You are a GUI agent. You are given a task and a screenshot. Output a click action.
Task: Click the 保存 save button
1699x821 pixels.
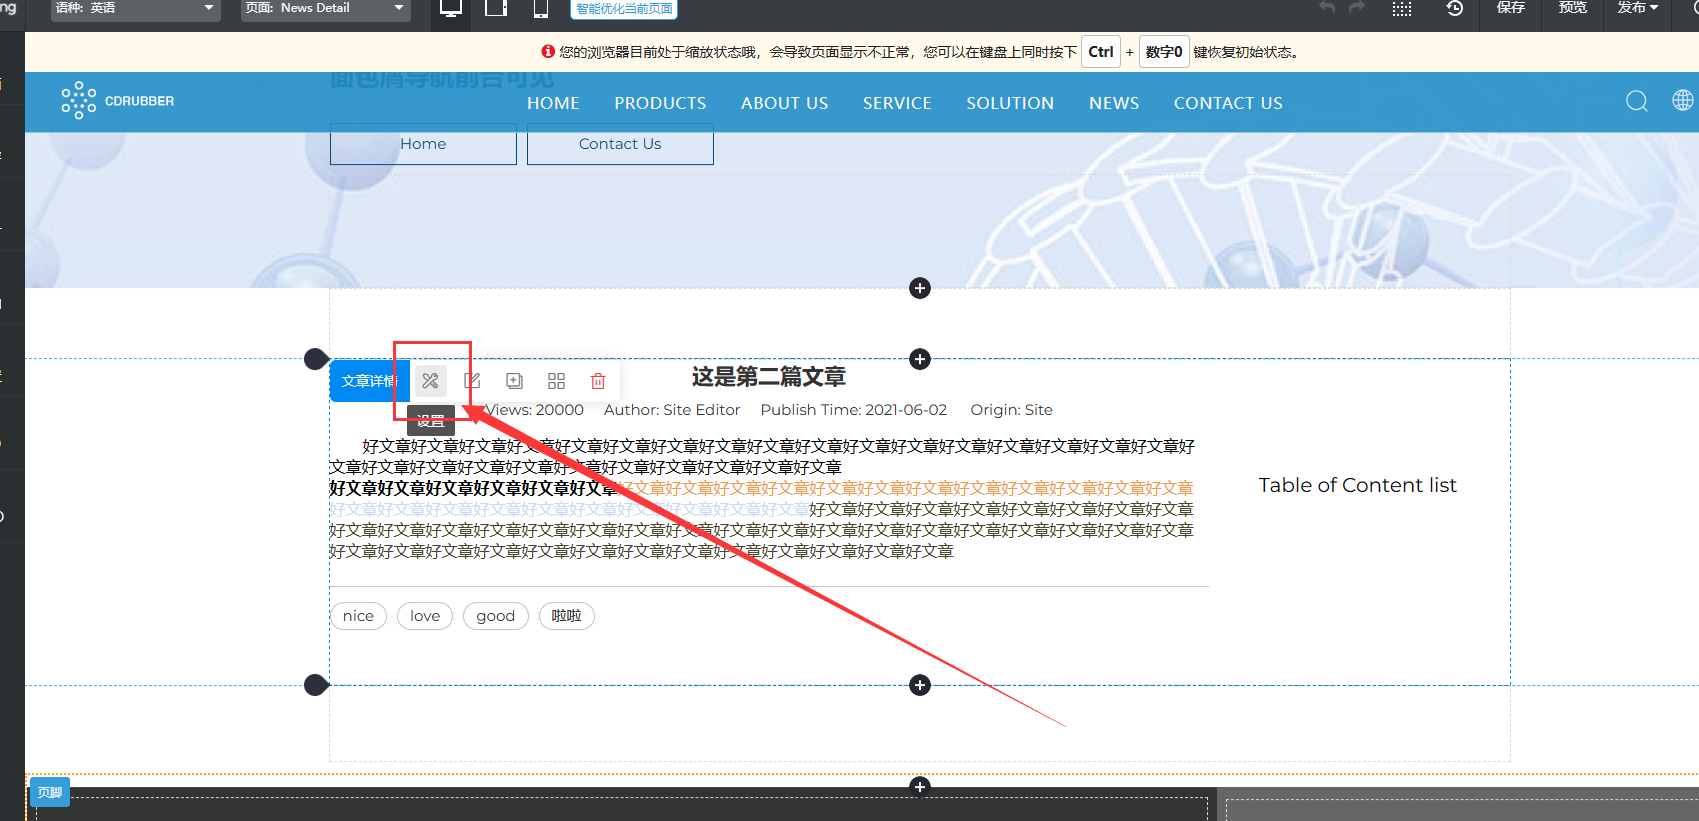point(1510,8)
